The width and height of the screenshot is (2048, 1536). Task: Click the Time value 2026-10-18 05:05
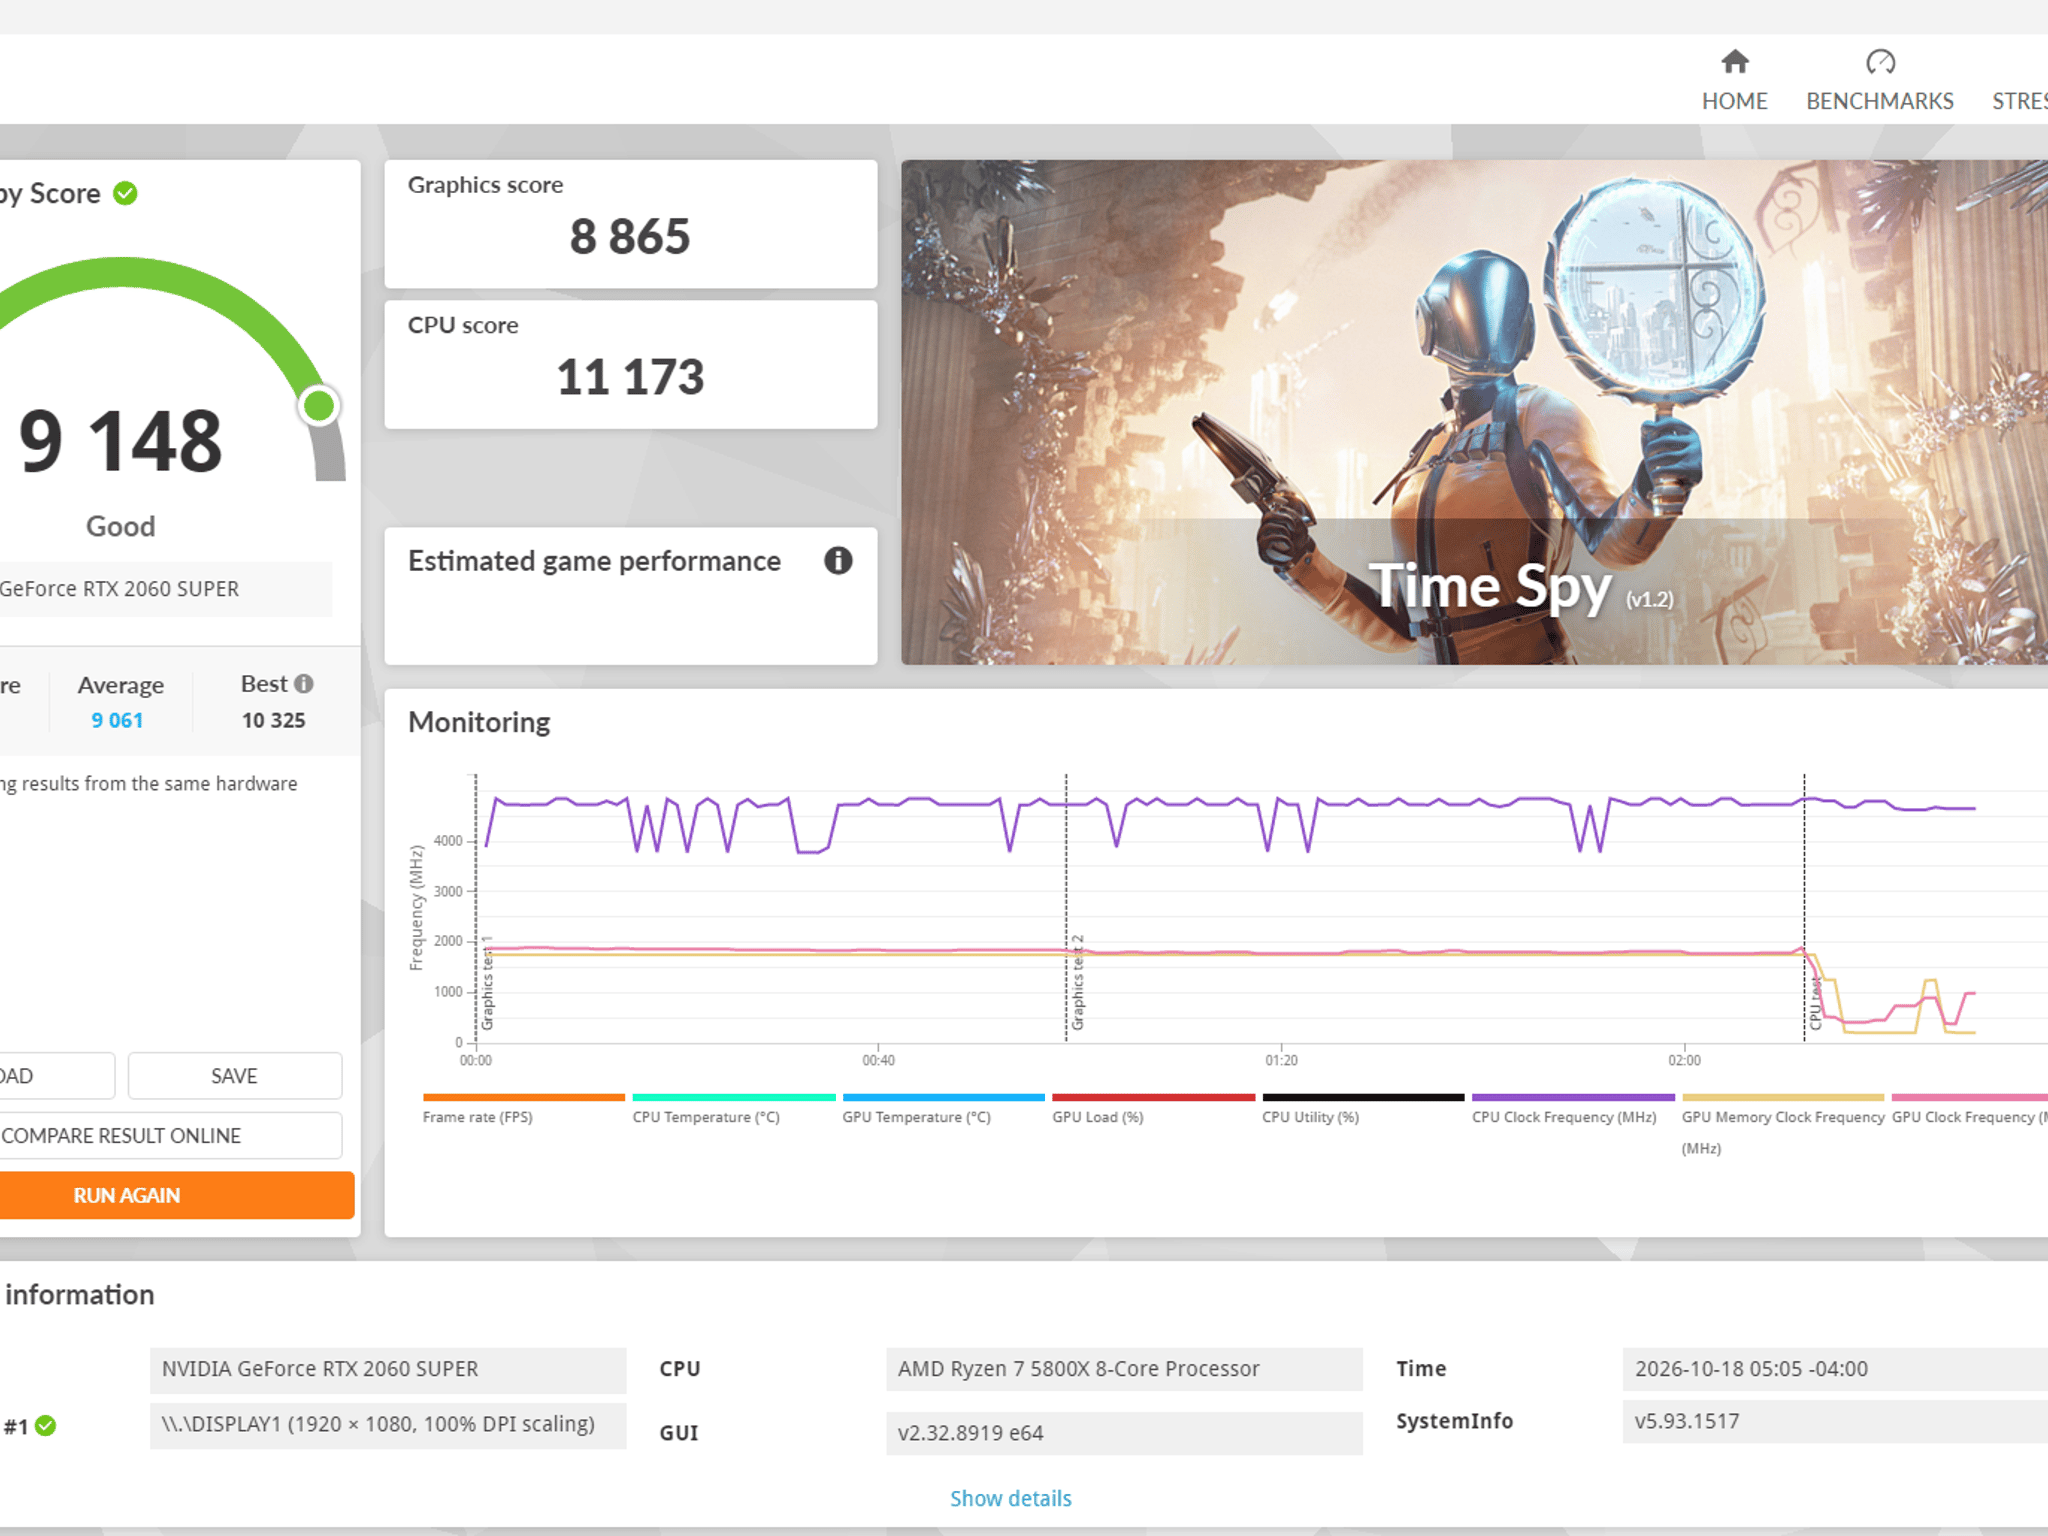coord(1835,1369)
